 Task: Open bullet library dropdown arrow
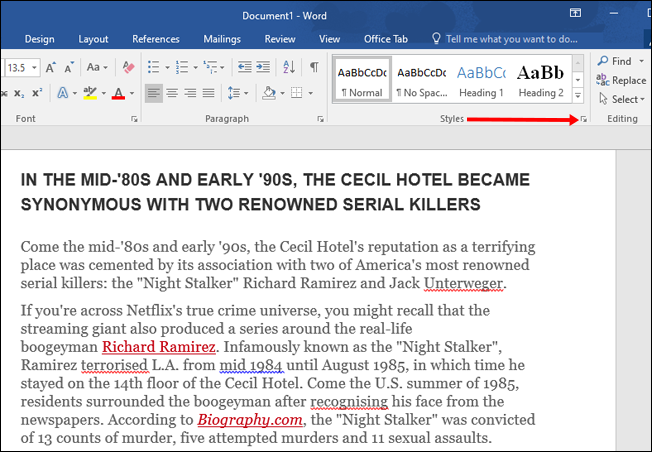pyautogui.click(x=167, y=67)
